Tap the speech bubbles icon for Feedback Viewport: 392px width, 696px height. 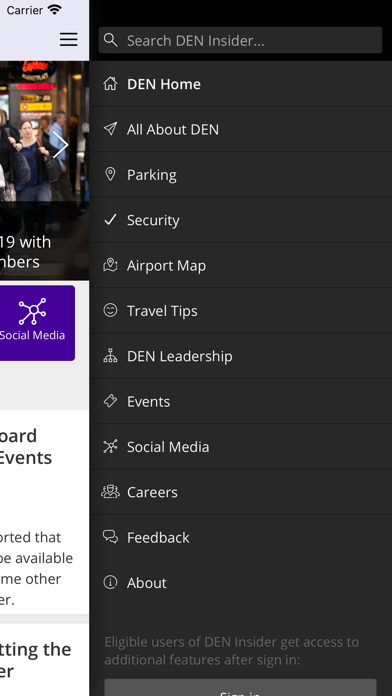pos(110,537)
